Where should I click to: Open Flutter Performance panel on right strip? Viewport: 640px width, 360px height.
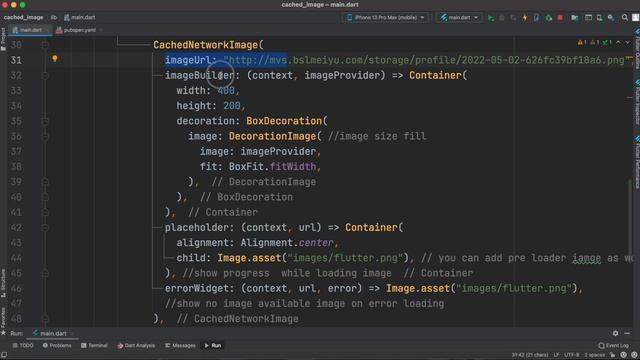(x=637, y=162)
